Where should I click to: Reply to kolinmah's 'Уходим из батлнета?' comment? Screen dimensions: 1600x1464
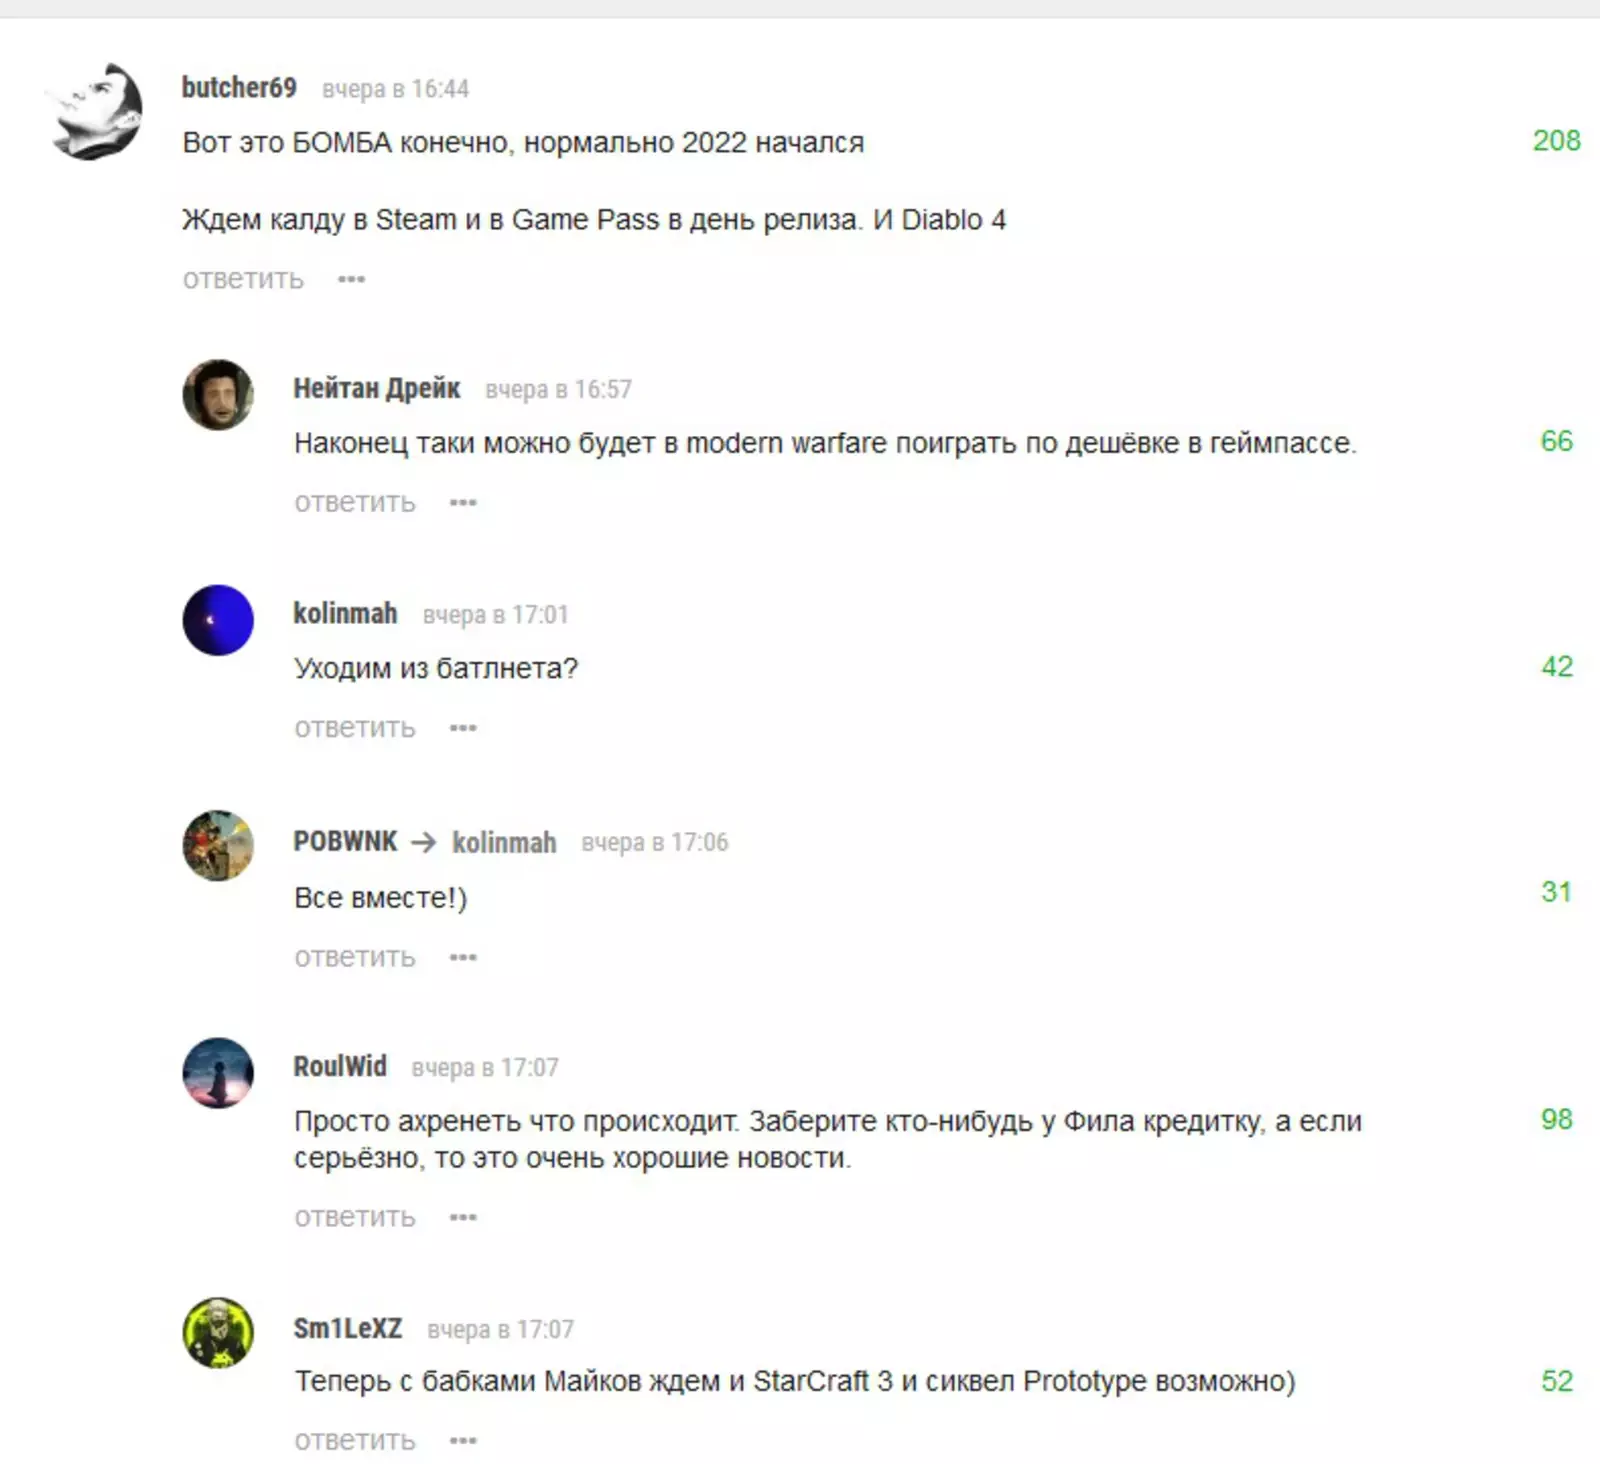point(354,728)
